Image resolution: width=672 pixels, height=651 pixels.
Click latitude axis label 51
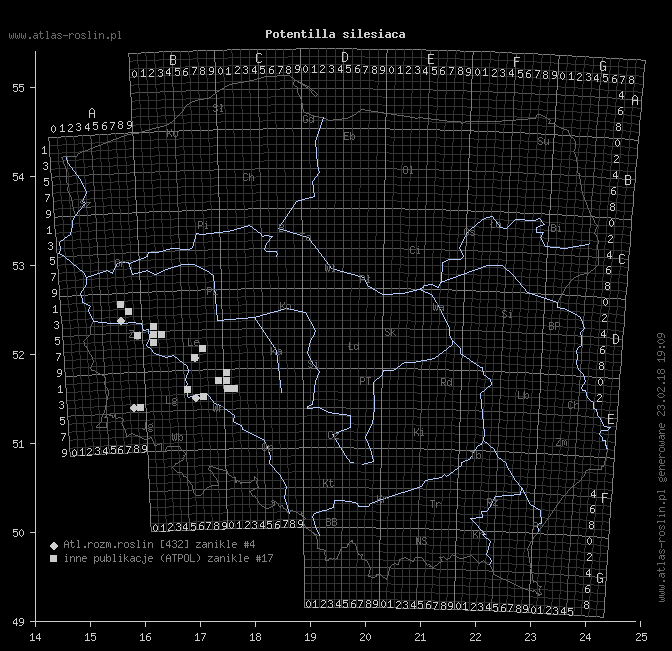point(18,444)
